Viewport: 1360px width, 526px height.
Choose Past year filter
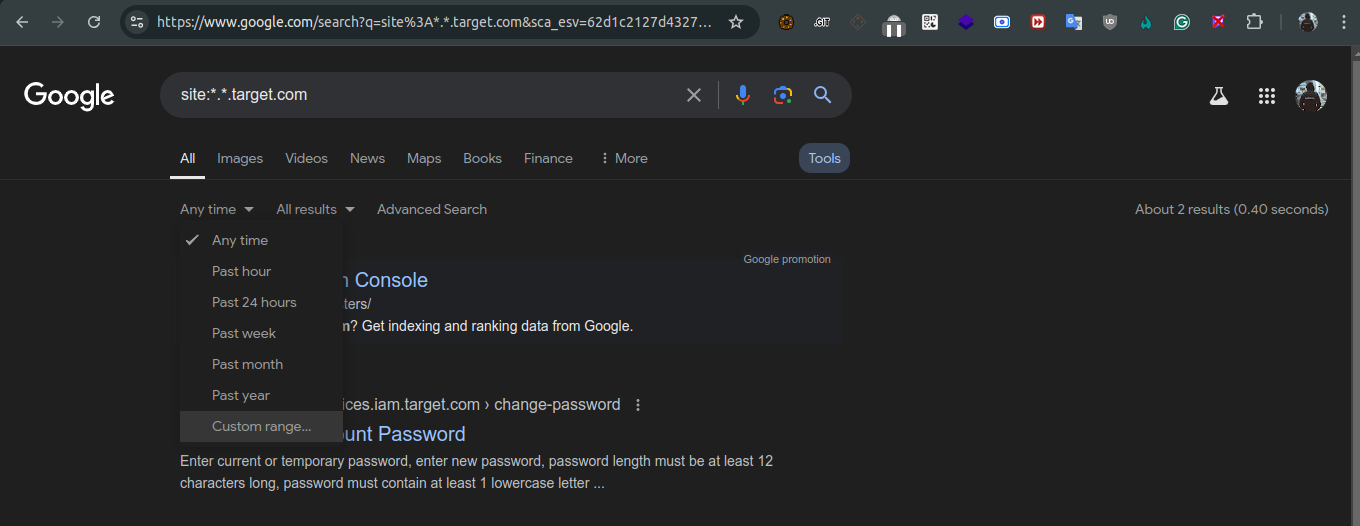click(x=261, y=395)
